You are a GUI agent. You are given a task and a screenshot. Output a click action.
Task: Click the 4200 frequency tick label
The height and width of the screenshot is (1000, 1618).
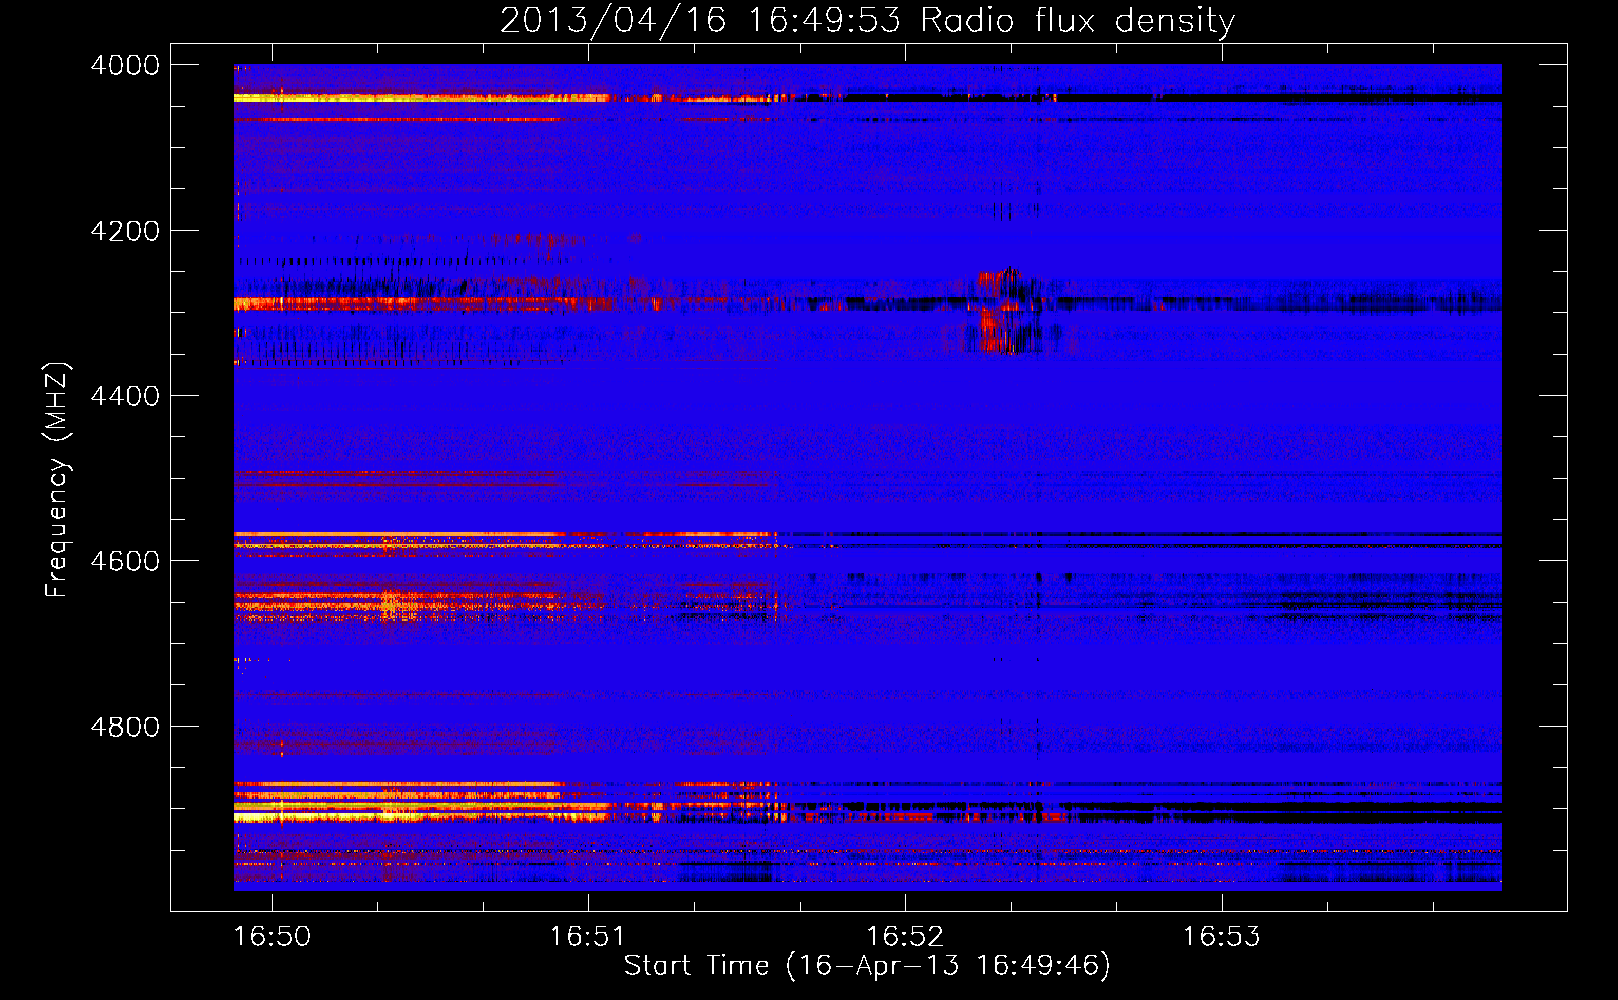click(125, 231)
